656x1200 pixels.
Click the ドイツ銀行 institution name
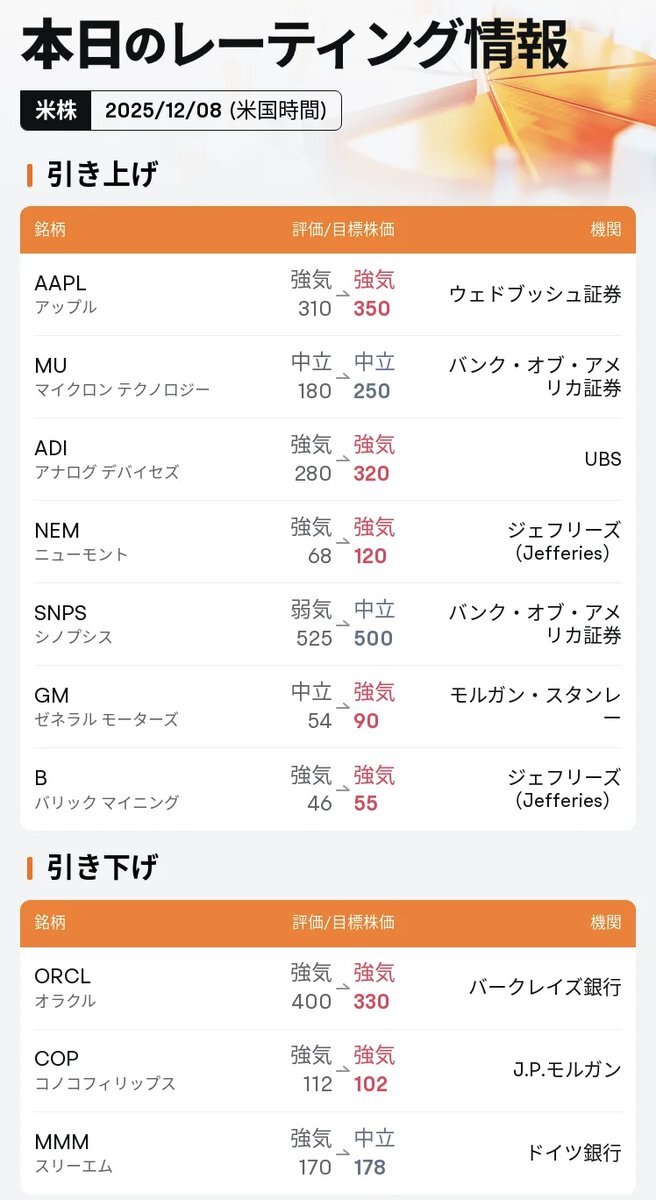point(574,1152)
